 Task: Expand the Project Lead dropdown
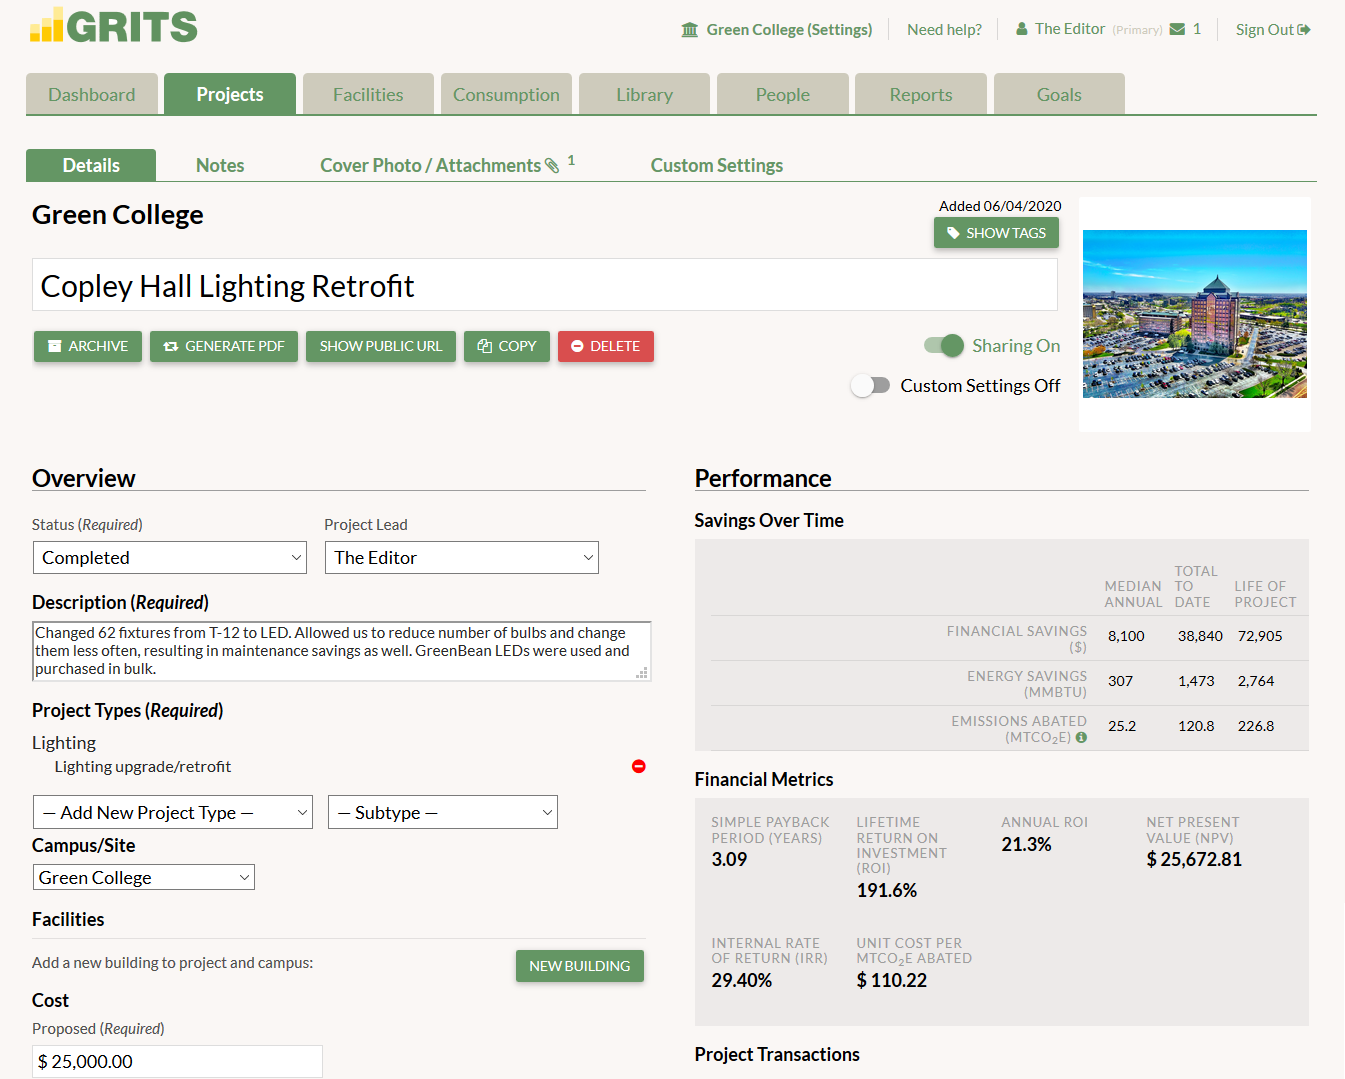461,558
